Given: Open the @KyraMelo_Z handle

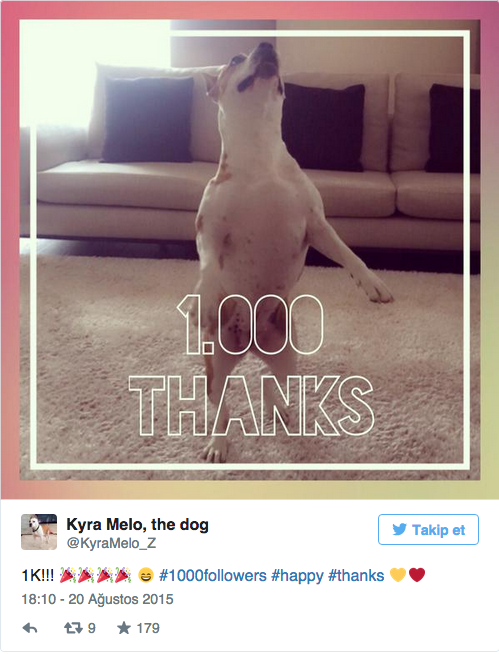Looking at the screenshot, I should (111, 543).
